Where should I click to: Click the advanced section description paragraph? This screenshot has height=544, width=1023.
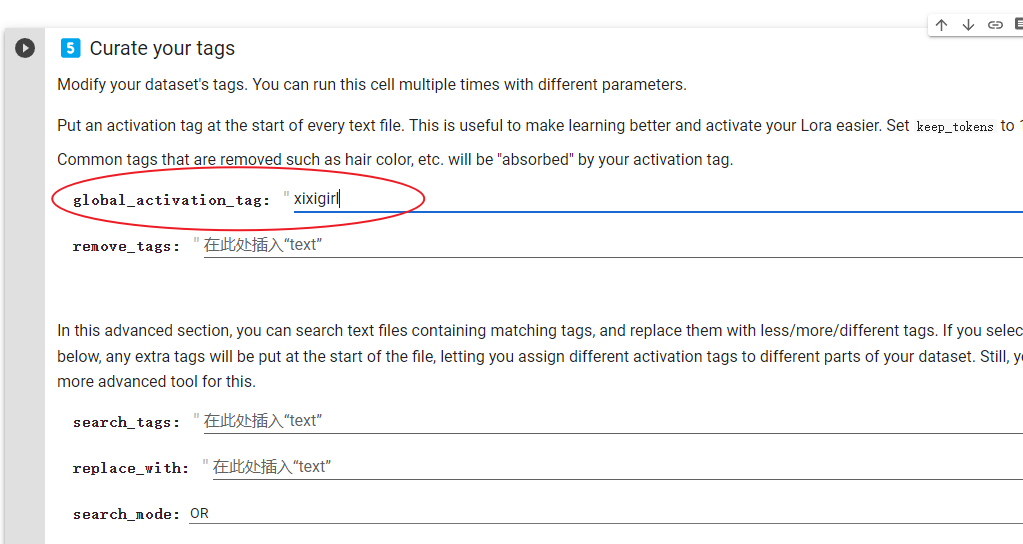pyautogui.click(x=540, y=356)
